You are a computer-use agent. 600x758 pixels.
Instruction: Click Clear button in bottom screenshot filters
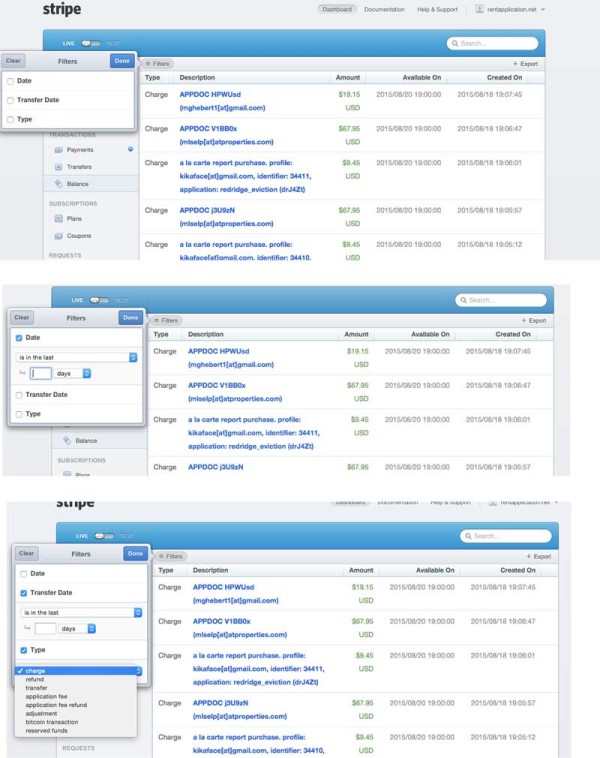tap(27, 554)
